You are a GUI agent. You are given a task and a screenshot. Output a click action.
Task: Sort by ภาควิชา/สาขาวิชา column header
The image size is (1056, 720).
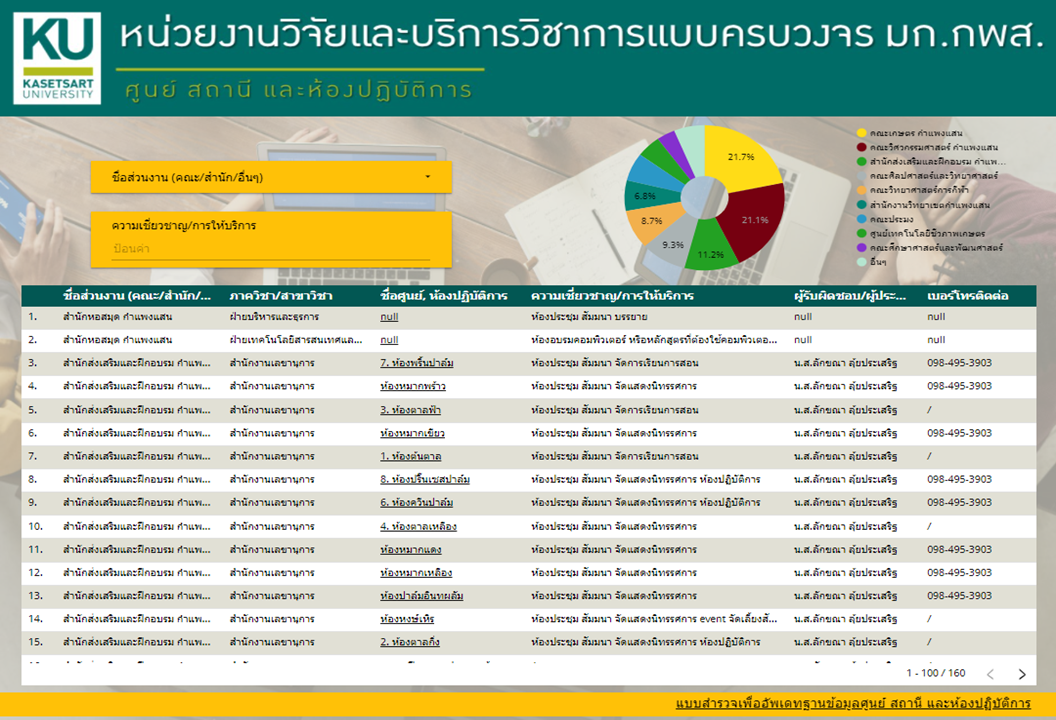280,296
